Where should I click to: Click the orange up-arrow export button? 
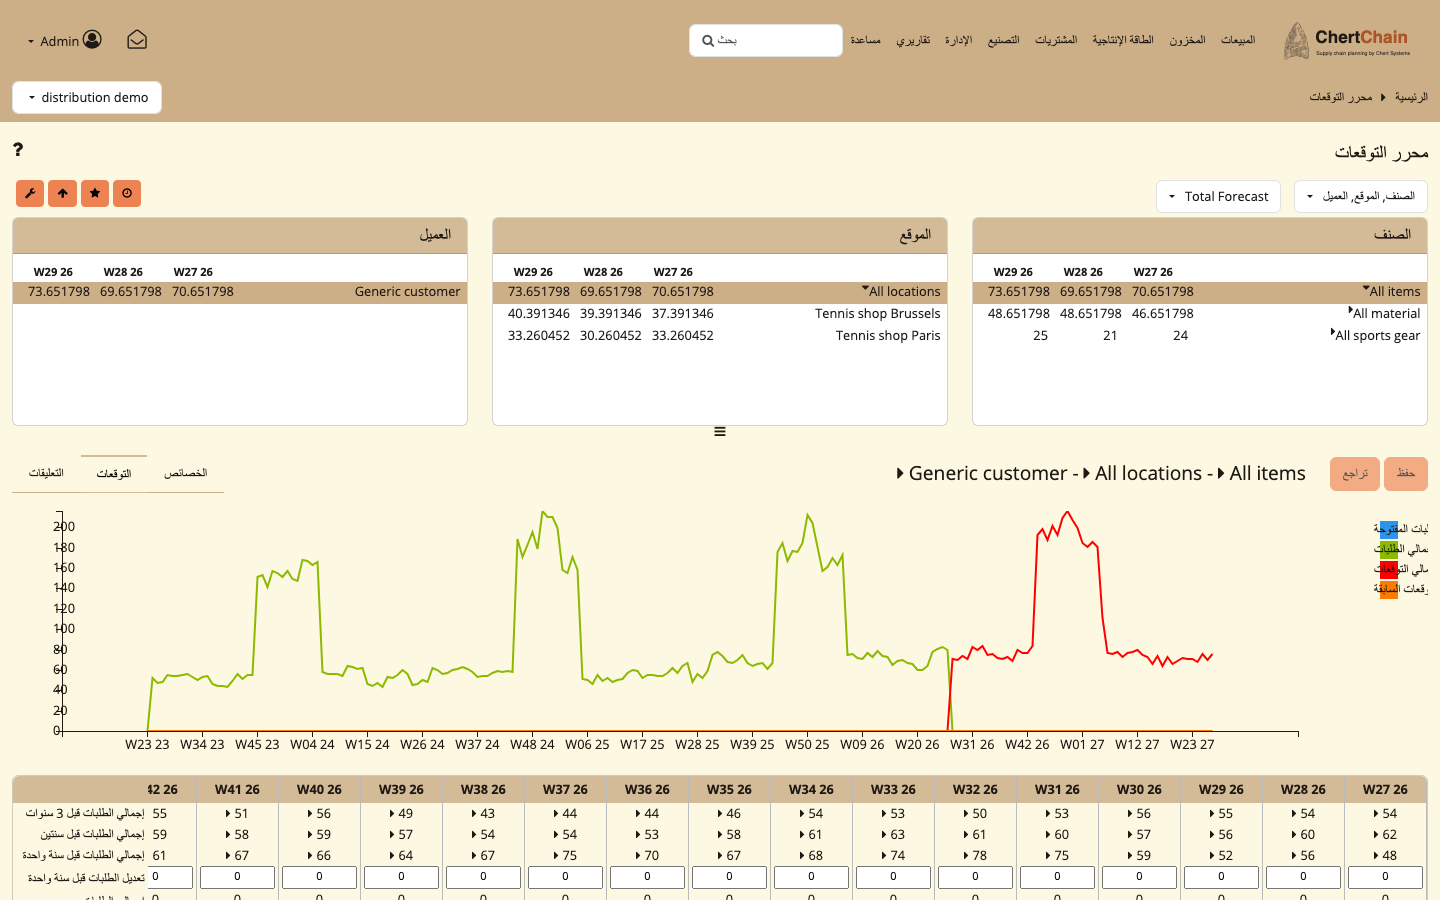coord(62,193)
